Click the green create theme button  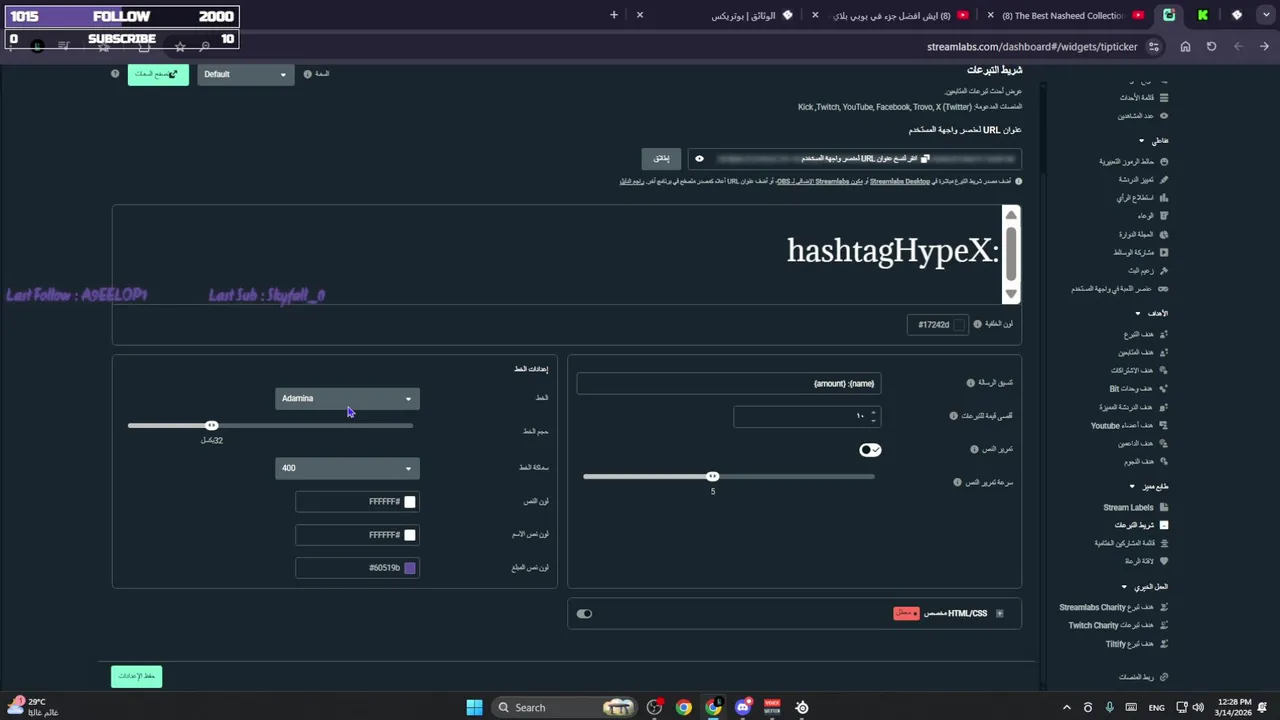click(x=158, y=74)
